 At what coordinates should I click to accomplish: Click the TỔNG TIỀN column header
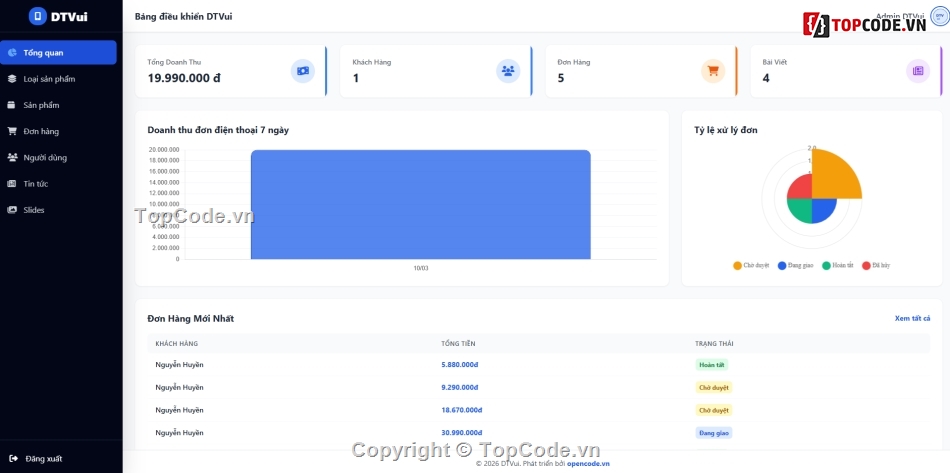(x=458, y=343)
